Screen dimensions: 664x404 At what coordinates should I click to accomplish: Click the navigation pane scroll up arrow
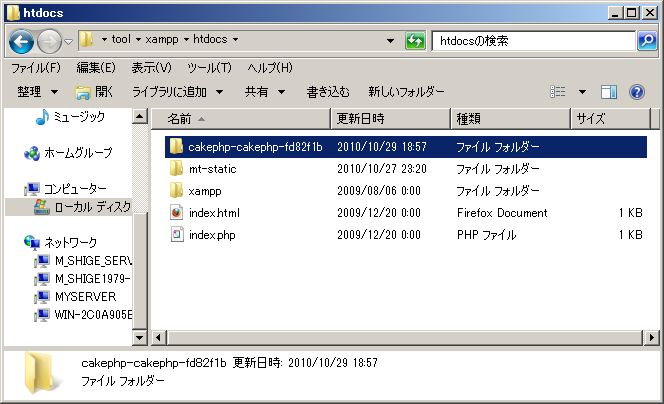(x=140, y=116)
